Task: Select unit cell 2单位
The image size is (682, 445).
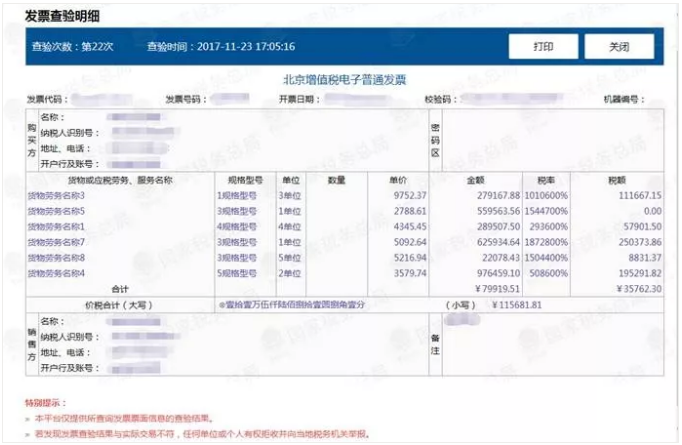Action: click(x=290, y=274)
